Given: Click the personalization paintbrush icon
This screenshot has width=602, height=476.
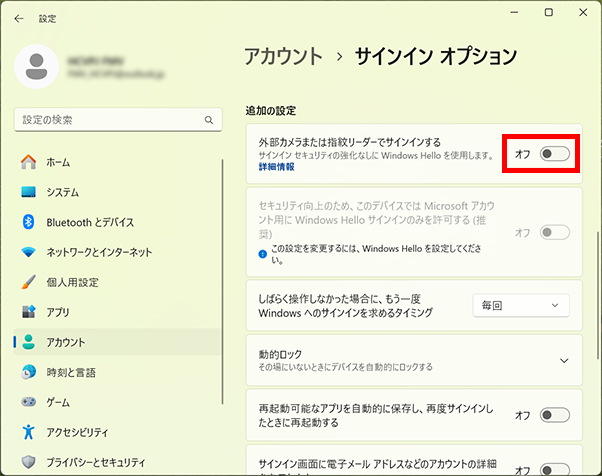Looking at the screenshot, I should click(x=28, y=282).
